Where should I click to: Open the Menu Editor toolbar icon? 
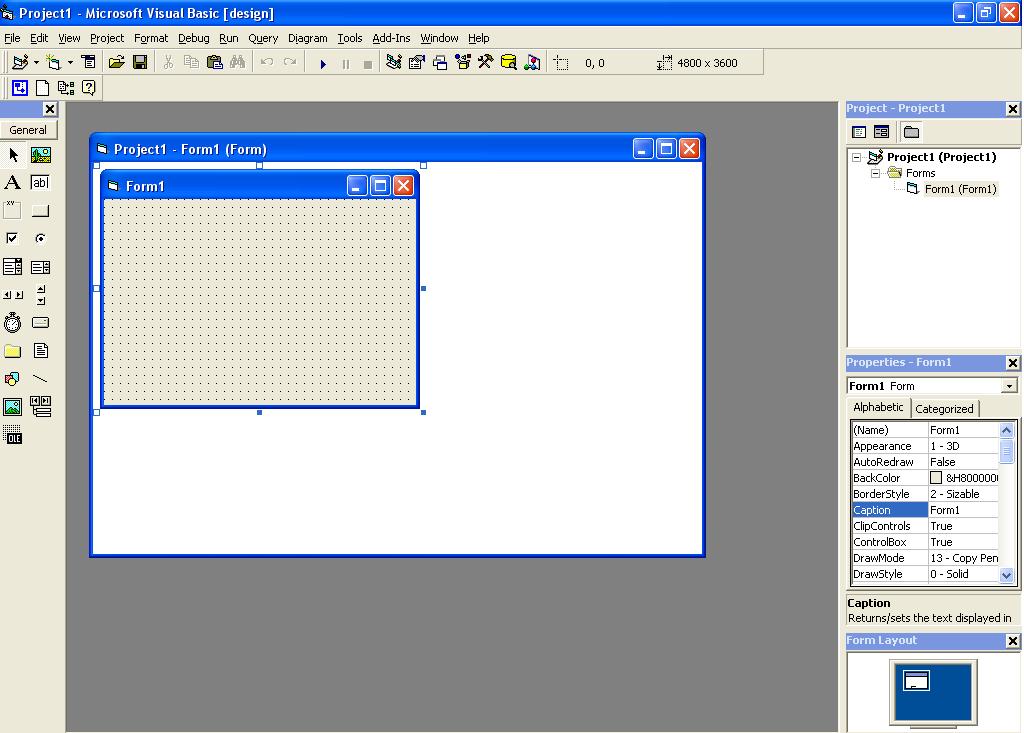tap(88, 62)
